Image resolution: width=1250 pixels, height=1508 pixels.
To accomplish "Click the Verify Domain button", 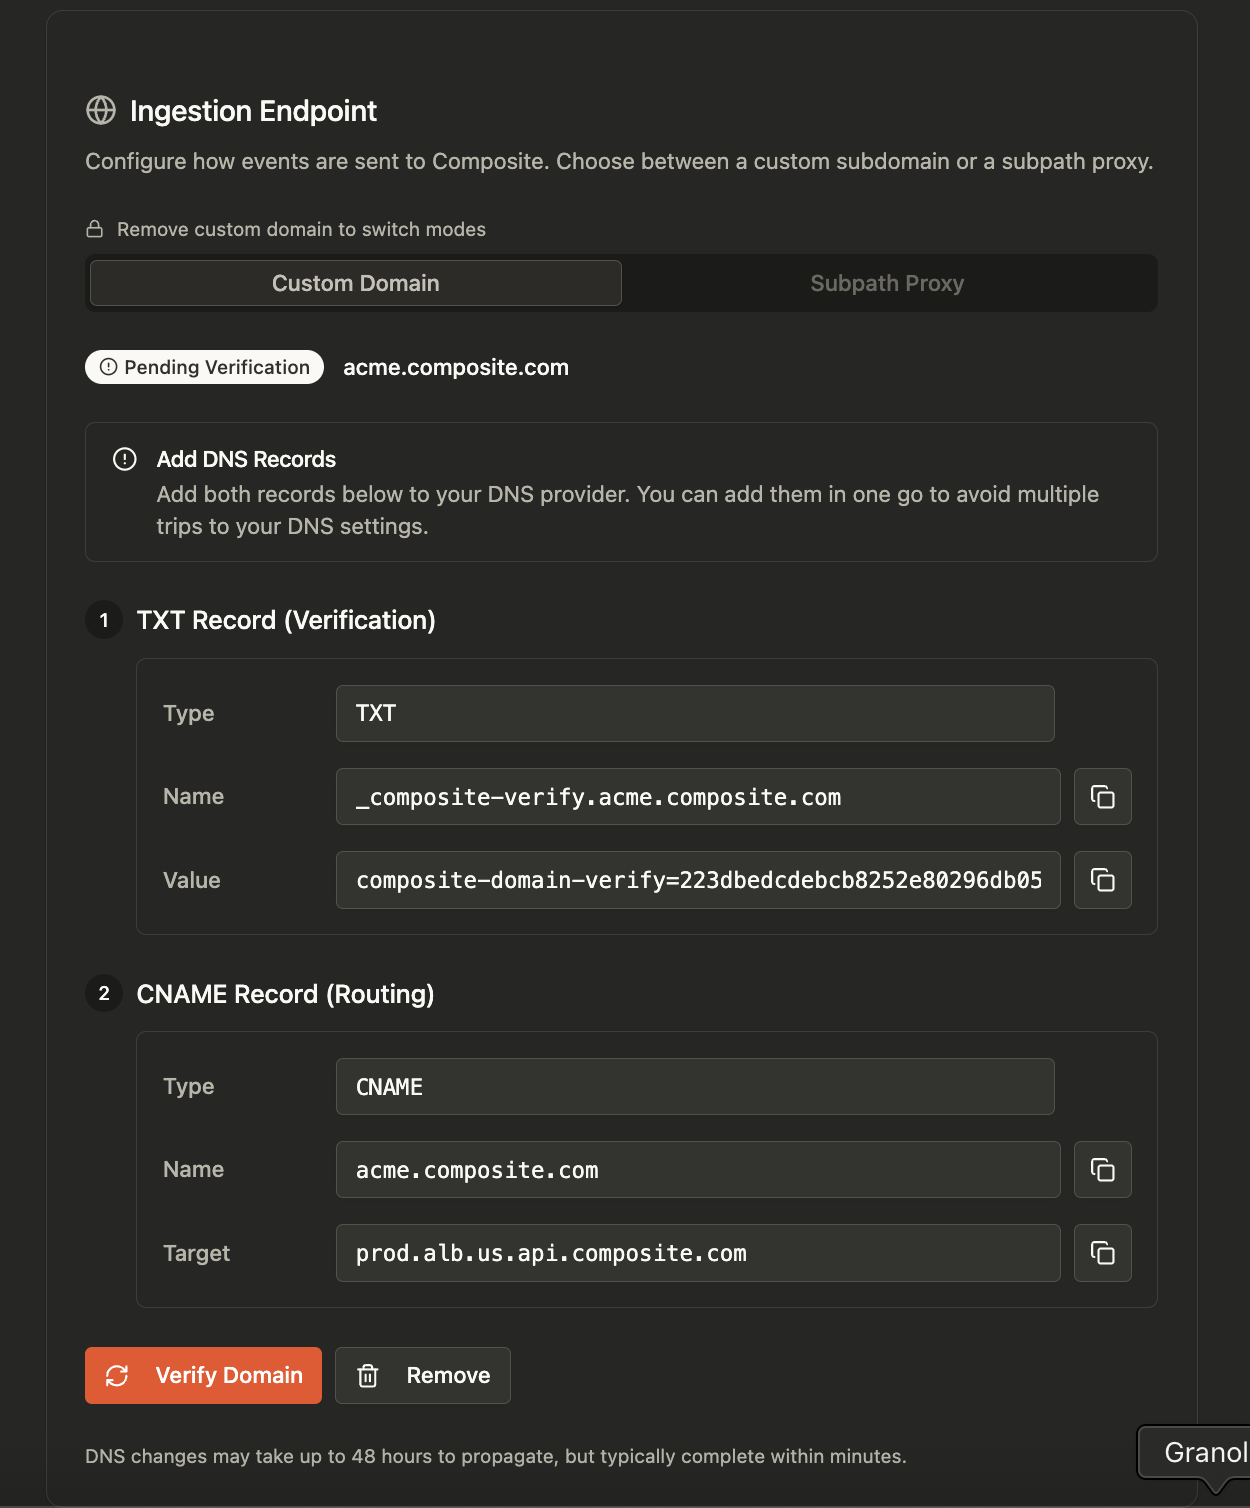I will [203, 1375].
